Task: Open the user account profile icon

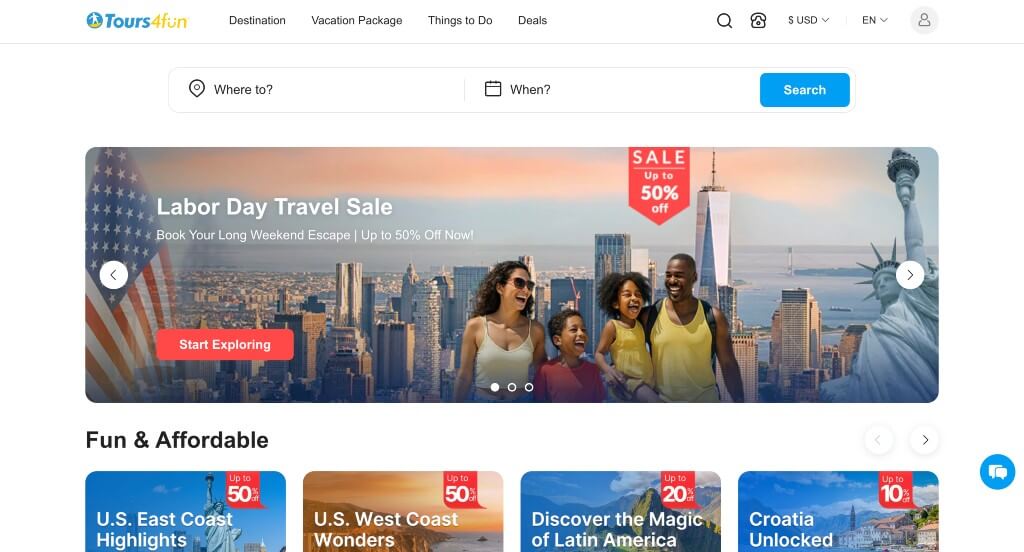Action: tap(924, 20)
